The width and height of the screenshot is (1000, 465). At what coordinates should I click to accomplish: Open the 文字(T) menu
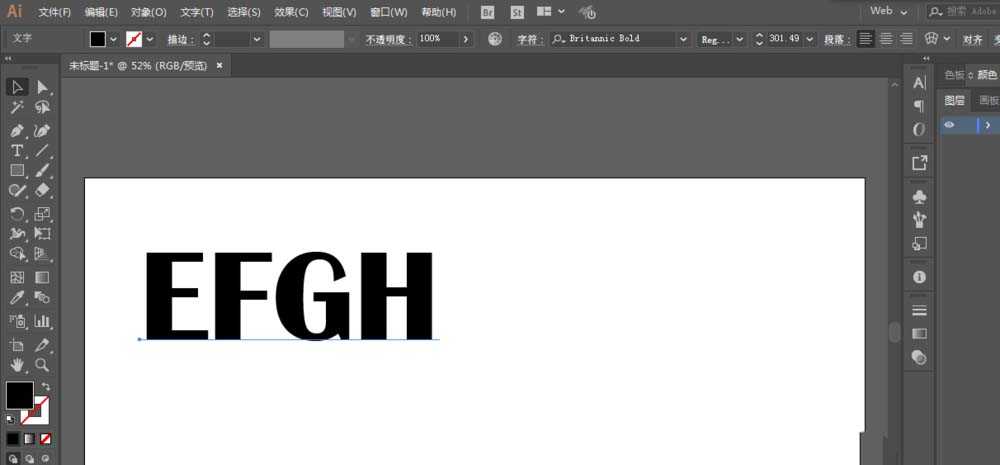pyautogui.click(x=197, y=12)
